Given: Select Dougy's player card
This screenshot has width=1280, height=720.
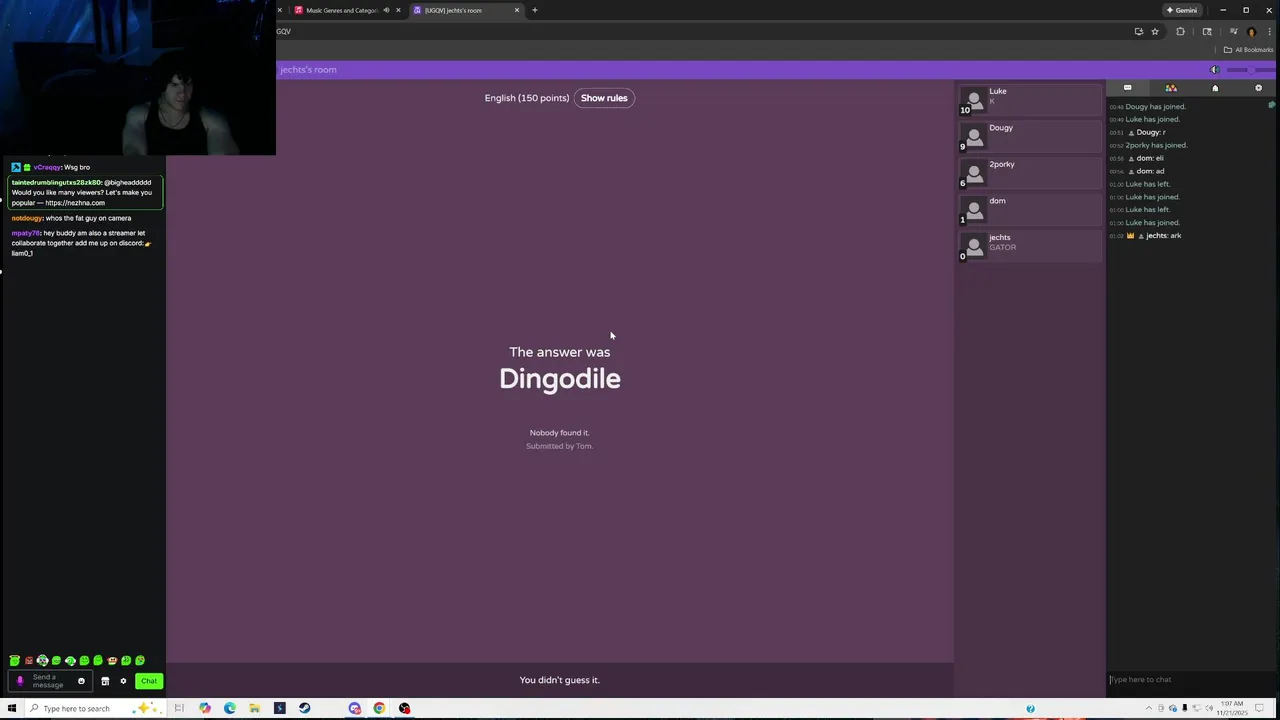Looking at the screenshot, I should 1030,137.
